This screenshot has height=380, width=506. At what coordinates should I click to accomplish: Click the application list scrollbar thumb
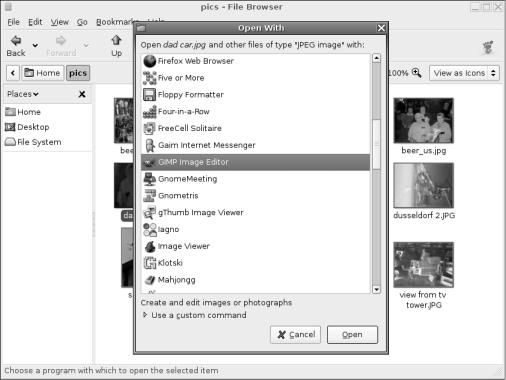point(376,144)
